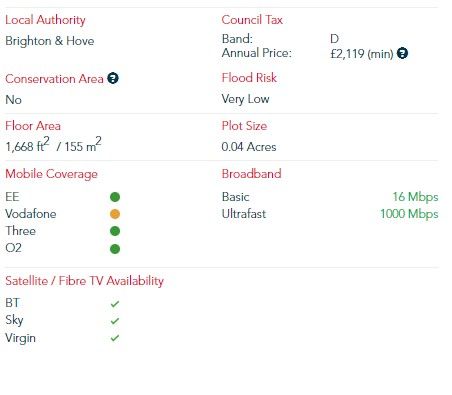452x395 pixels.
Task: Click the Virgin availability checkmark
Action: click(x=115, y=338)
